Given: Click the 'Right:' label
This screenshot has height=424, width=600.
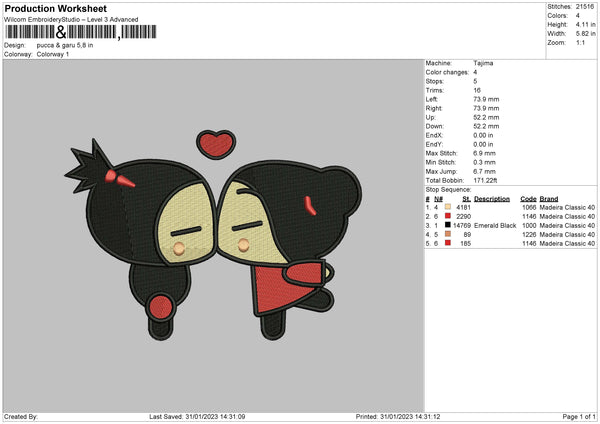Looking at the screenshot, I should (x=434, y=108).
